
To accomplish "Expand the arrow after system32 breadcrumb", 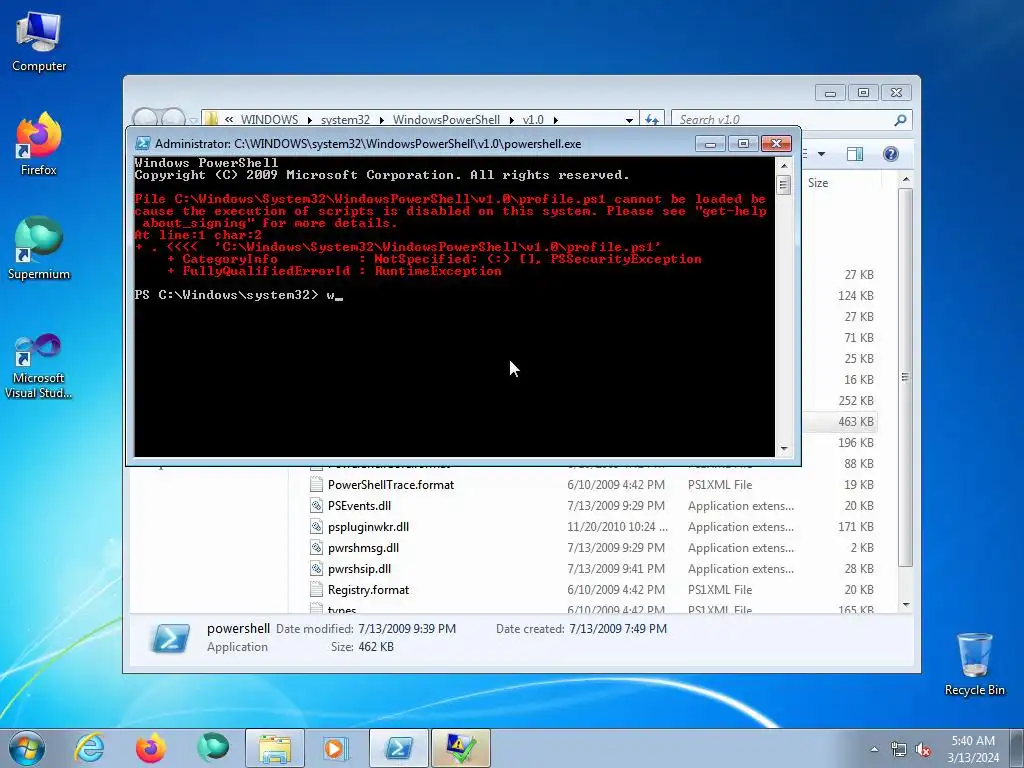I will (381, 120).
